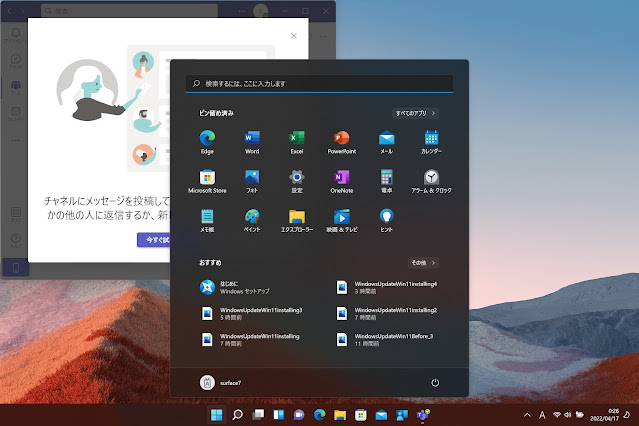Click the IME input mode A indicator
Viewport: 639px width, 426px height.
542,415
